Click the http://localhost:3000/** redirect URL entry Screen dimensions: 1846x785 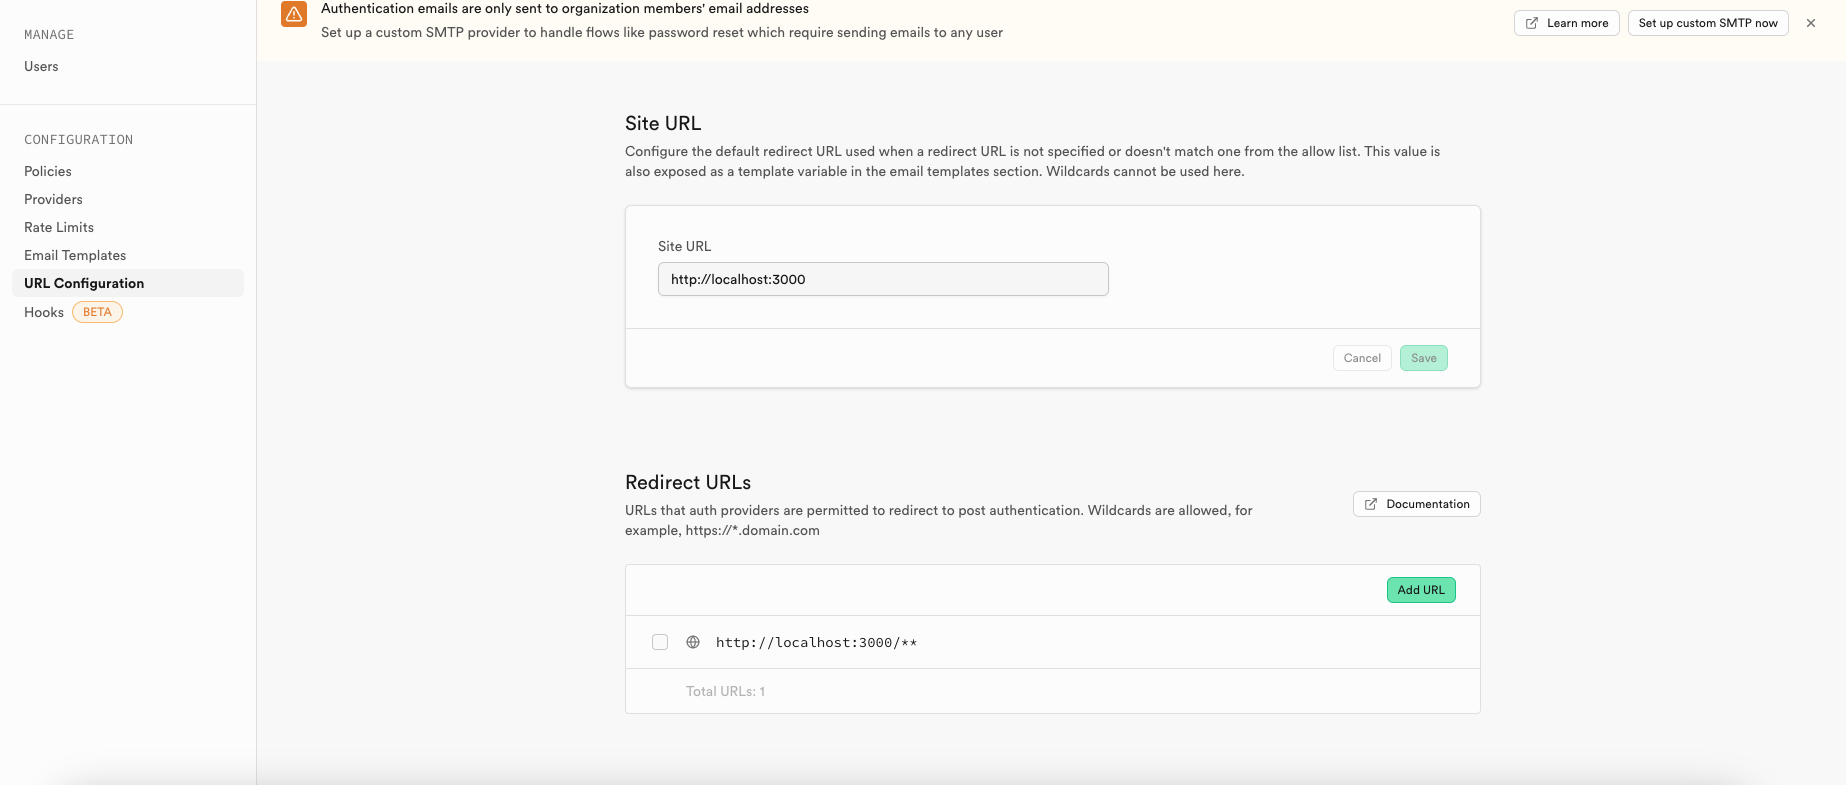click(816, 642)
